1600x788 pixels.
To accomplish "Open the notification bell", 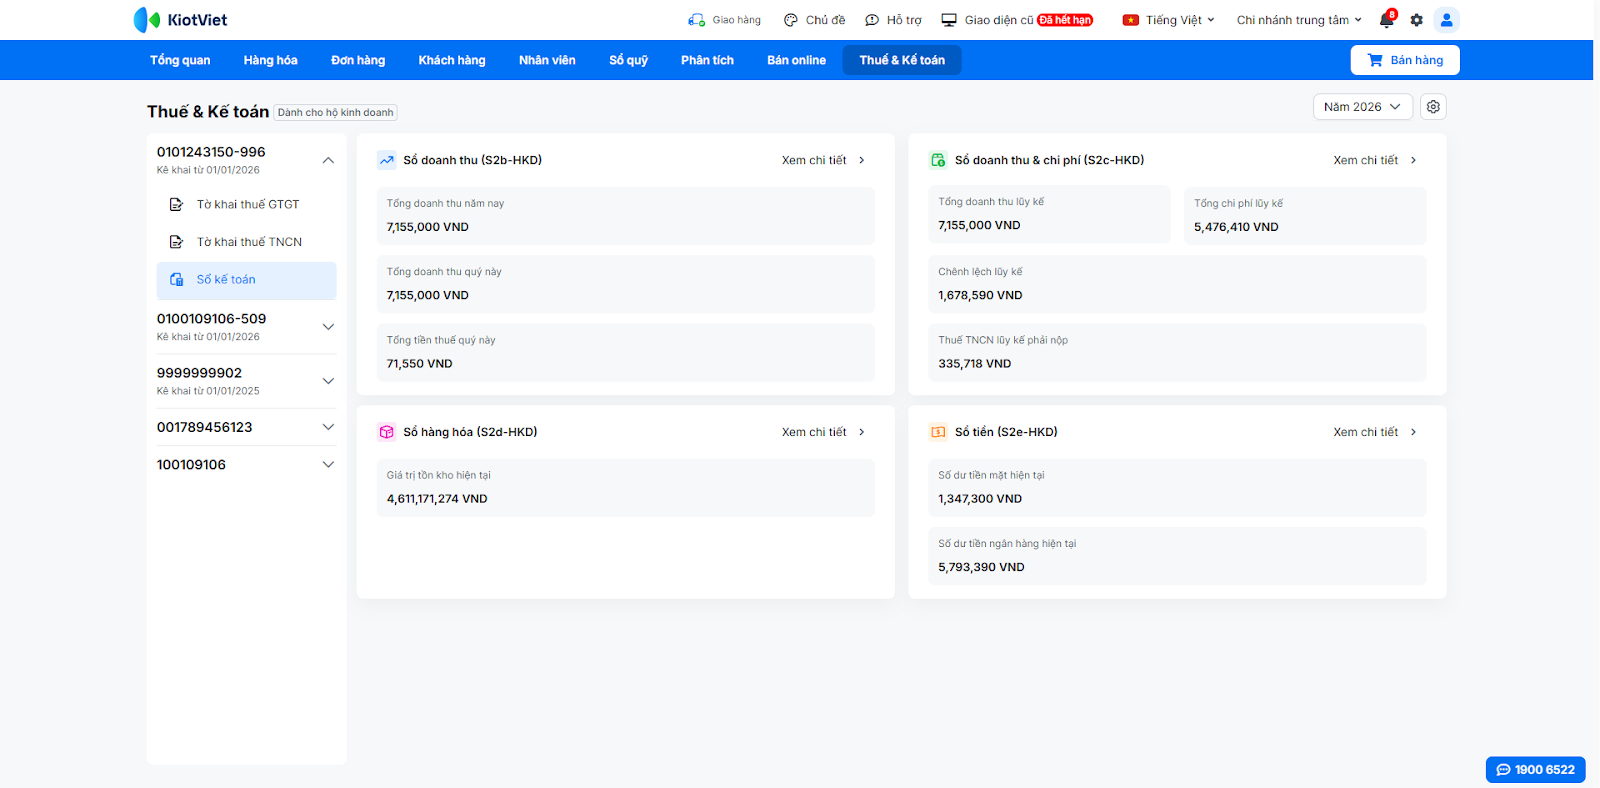I will pos(1386,20).
